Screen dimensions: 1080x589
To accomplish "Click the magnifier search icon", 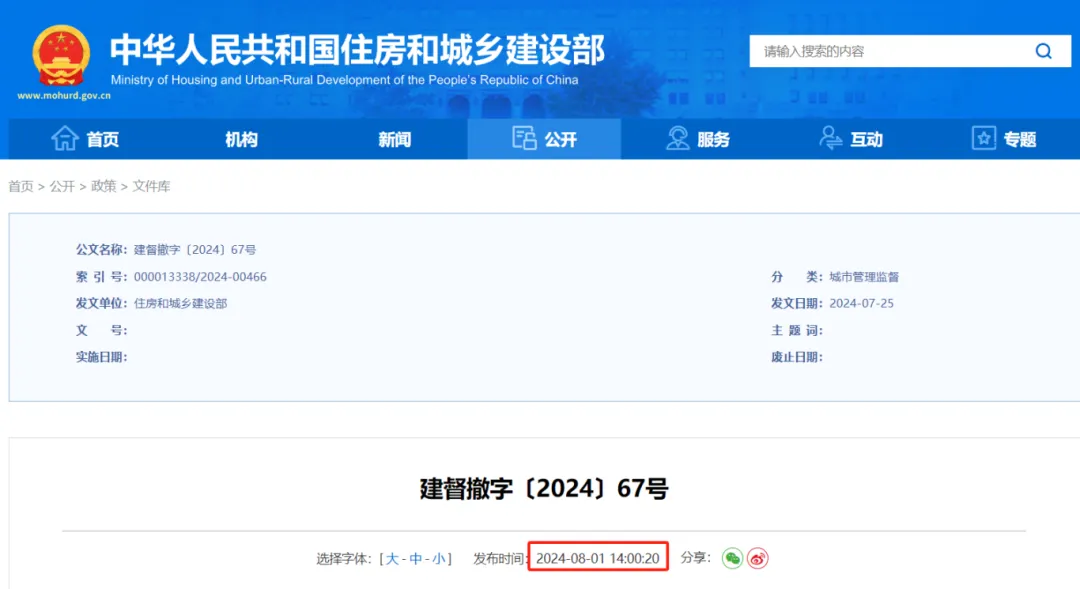I will point(1043,51).
